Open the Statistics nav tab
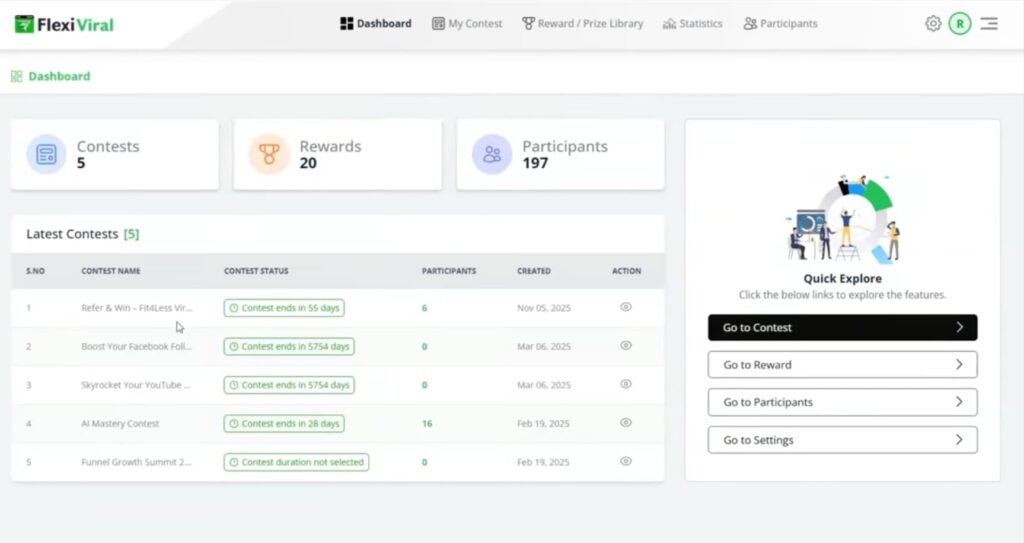1024x543 pixels. point(692,24)
